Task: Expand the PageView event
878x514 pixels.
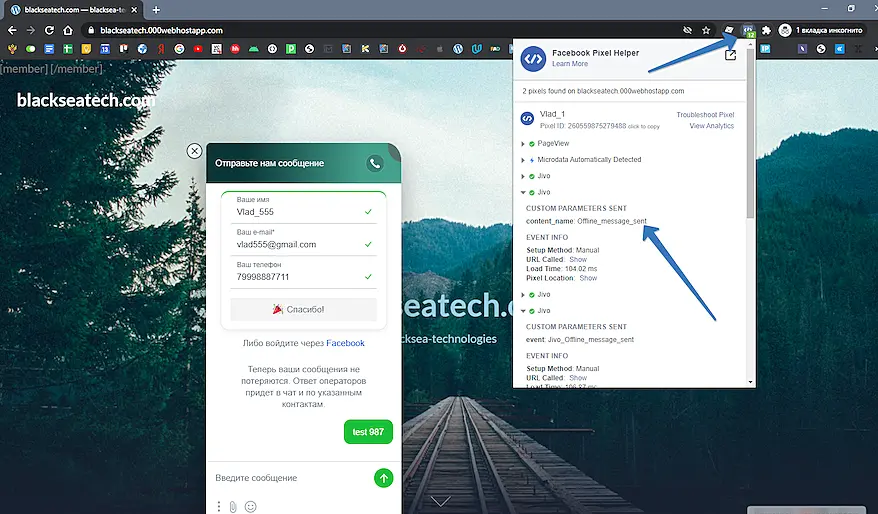Action: (523, 144)
